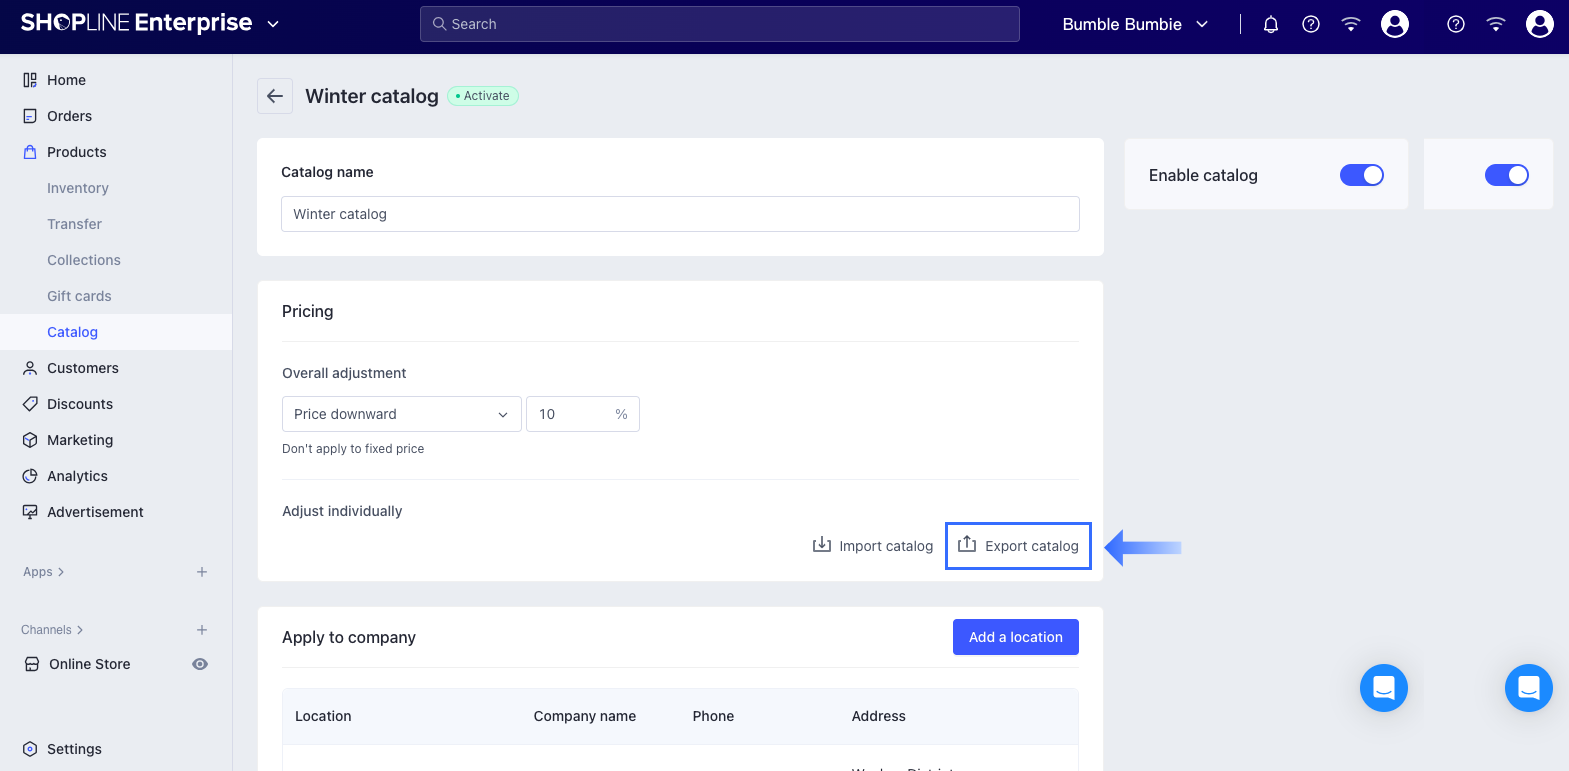Go to Inventory in the sidebar
The height and width of the screenshot is (771, 1569).
78,188
